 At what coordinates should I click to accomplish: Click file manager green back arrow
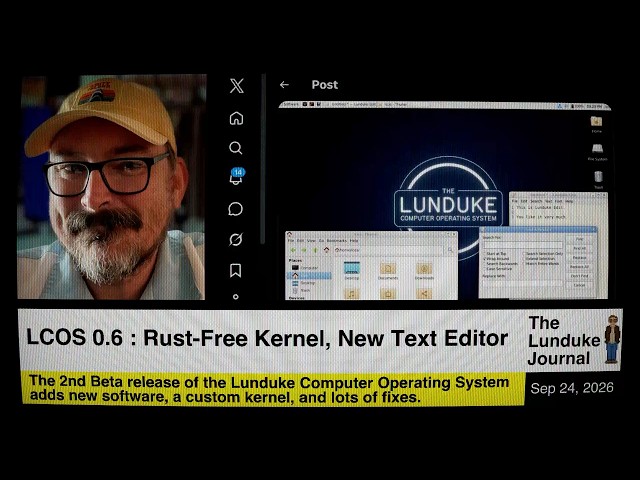tap(293, 250)
